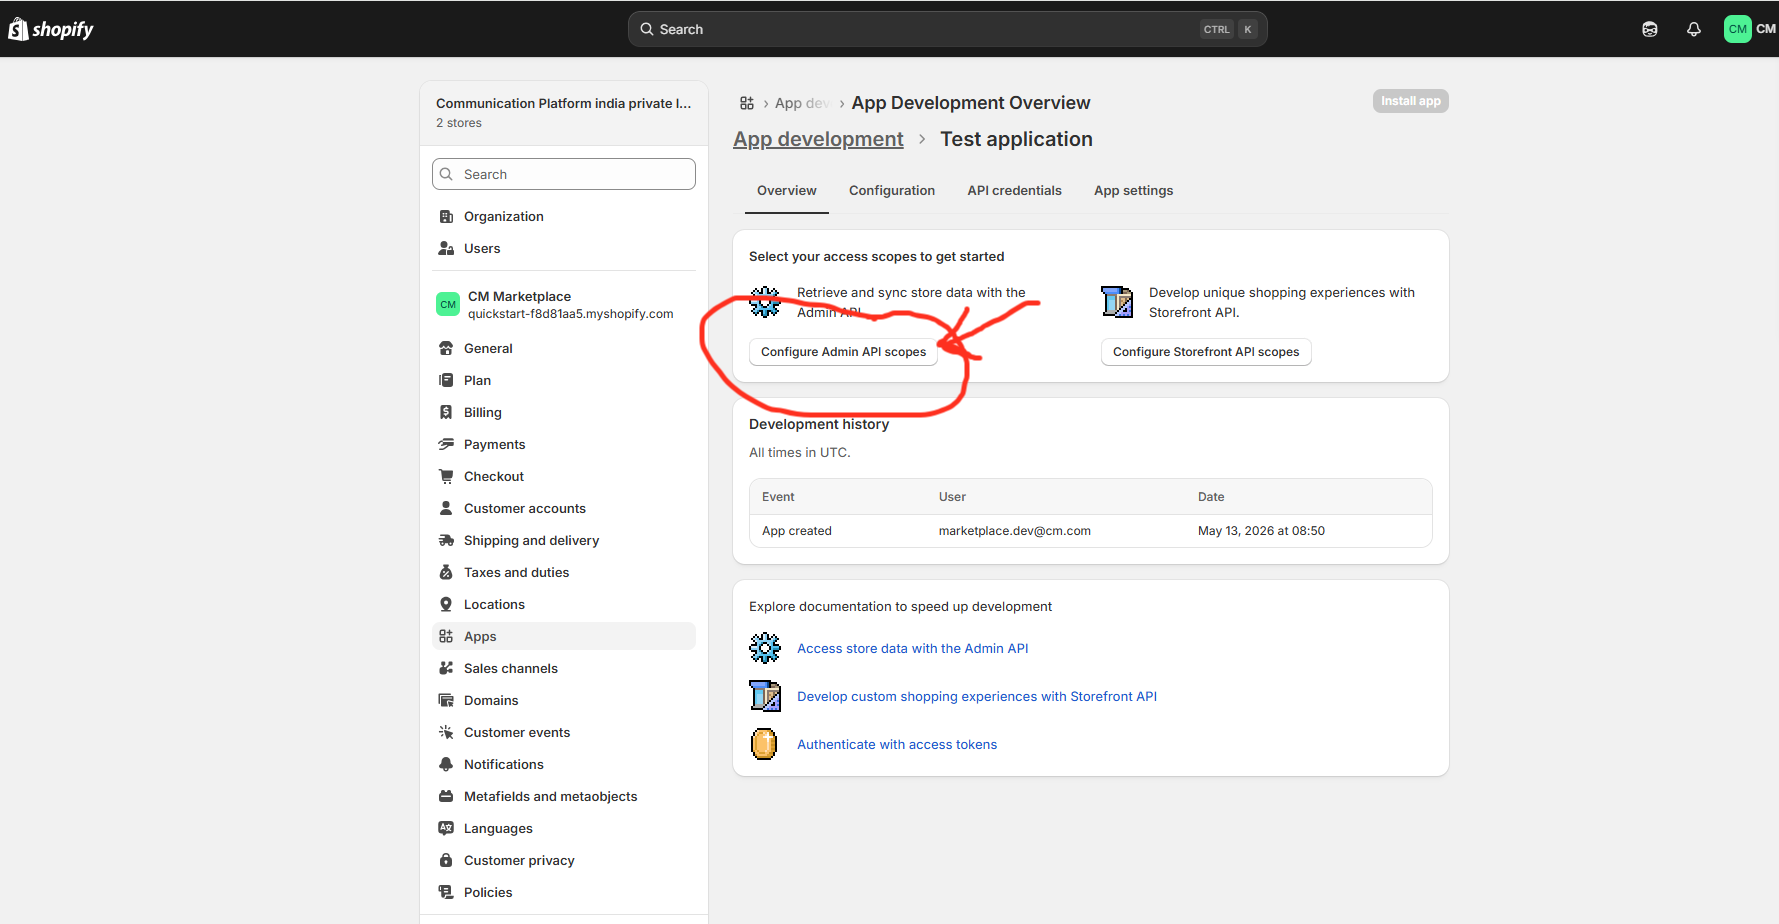This screenshot has width=1779, height=924.
Task: Click the Billing icon in sidebar
Action: click(x=446, y=412)
